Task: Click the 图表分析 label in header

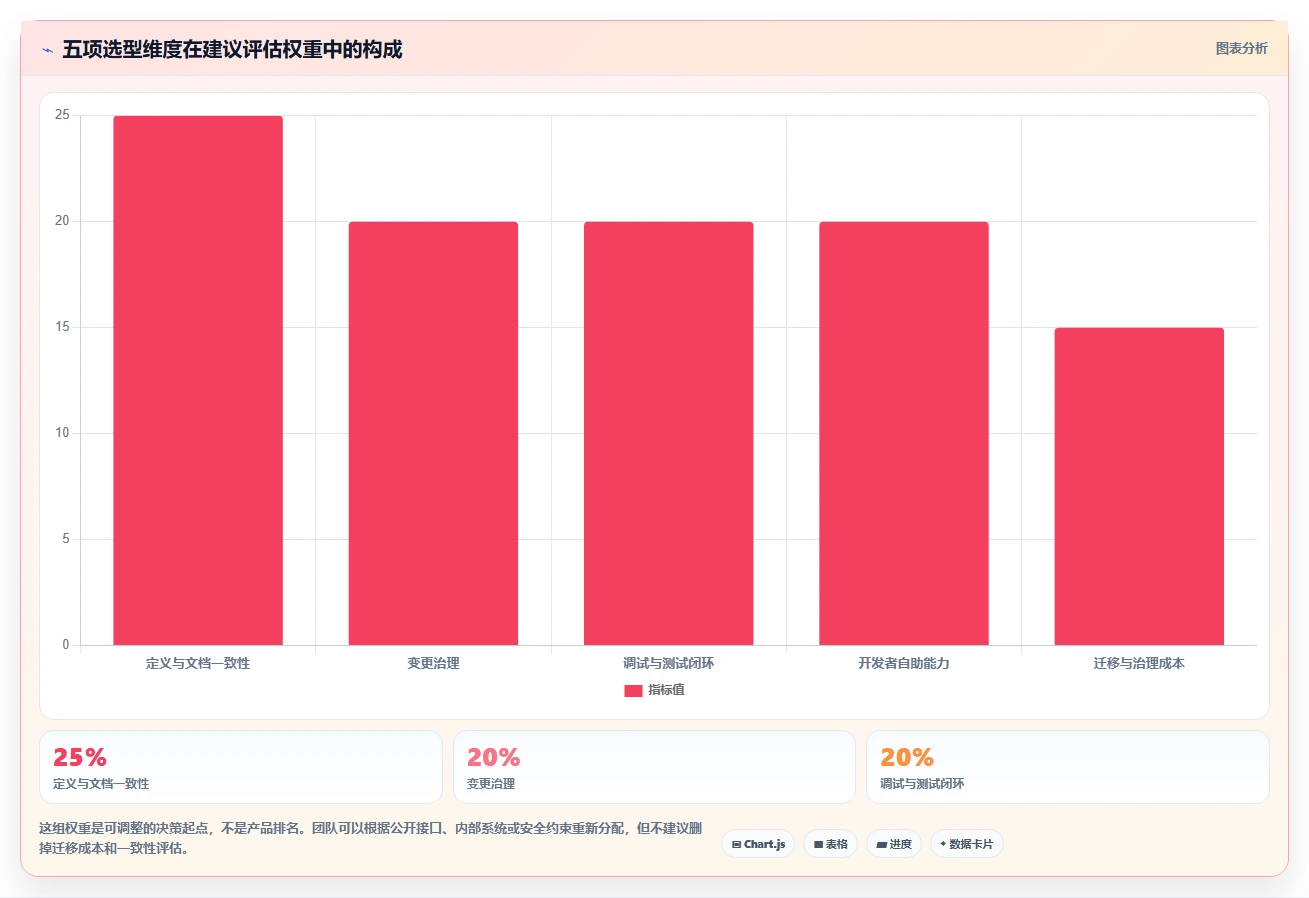Action: pyautogui.click(x=1241, y=48)
